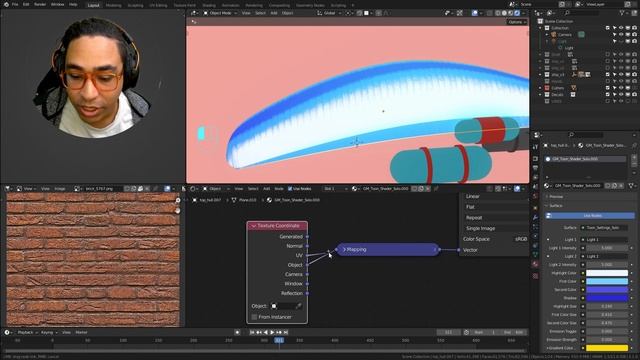
Task: Open the outliner filter funnel icon
Action: 622,13
